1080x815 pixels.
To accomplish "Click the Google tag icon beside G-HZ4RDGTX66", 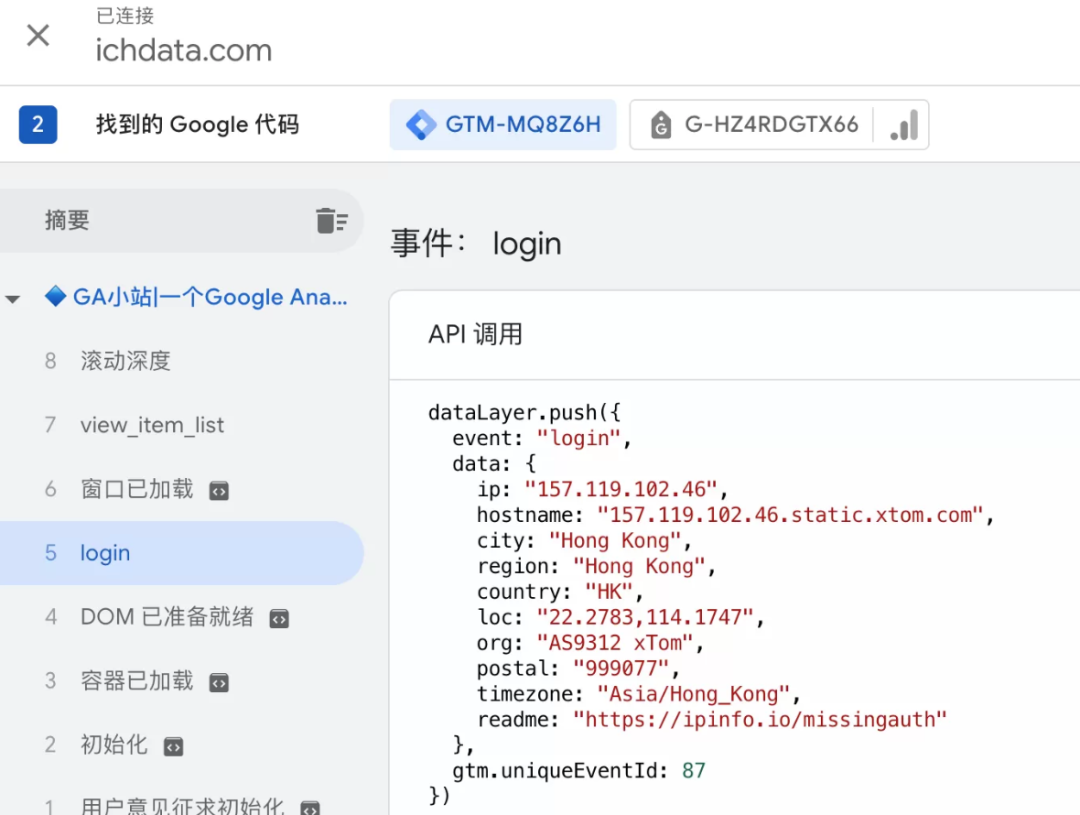I will 661,125.
